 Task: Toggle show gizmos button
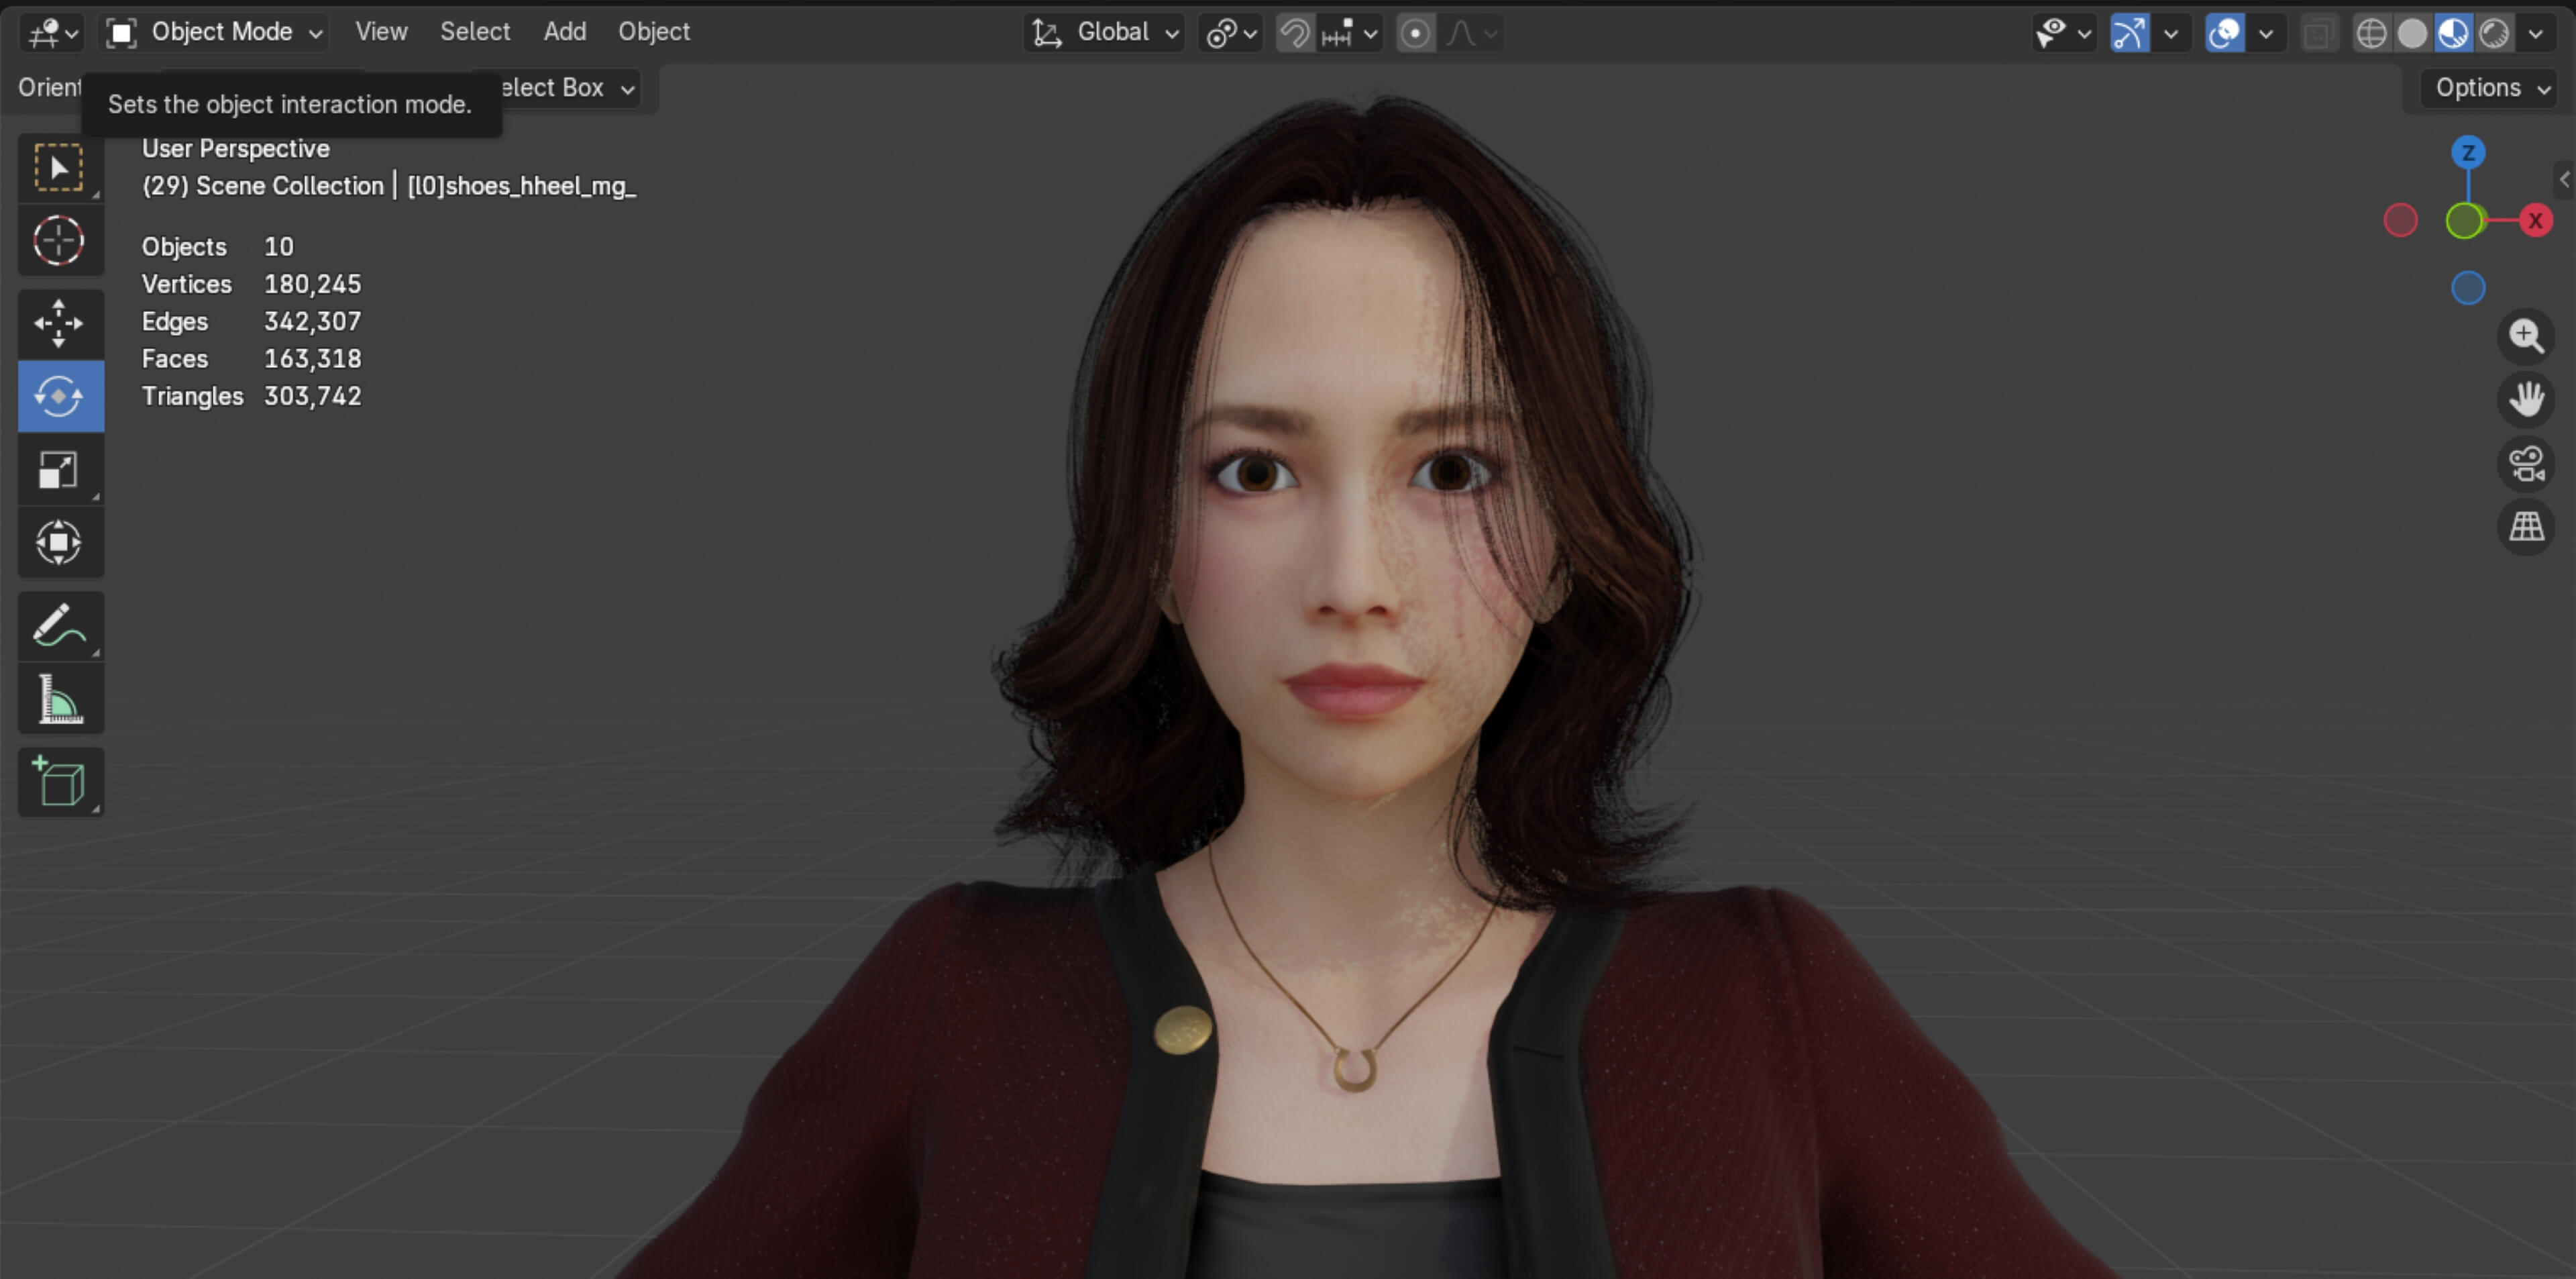tap(2129, 34)
